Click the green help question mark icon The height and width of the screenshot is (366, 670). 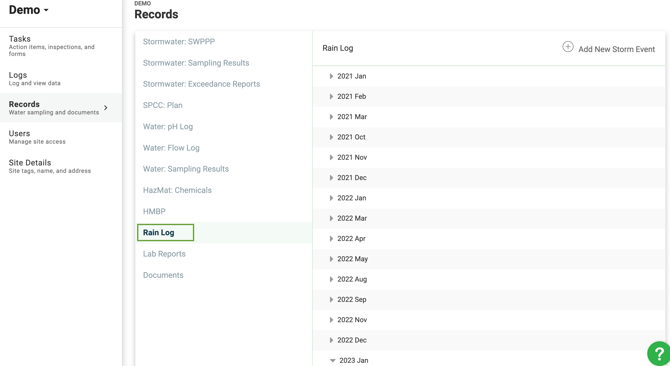click(x=659, y=353)
